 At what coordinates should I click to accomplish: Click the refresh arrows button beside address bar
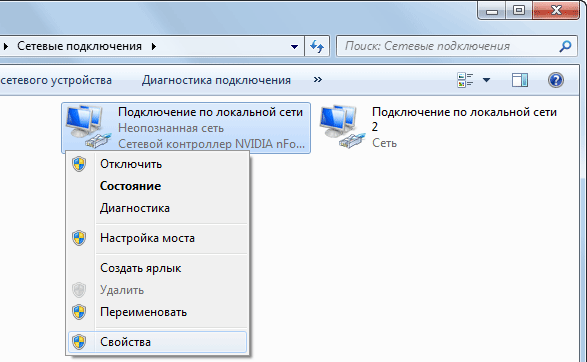[317, 46]
